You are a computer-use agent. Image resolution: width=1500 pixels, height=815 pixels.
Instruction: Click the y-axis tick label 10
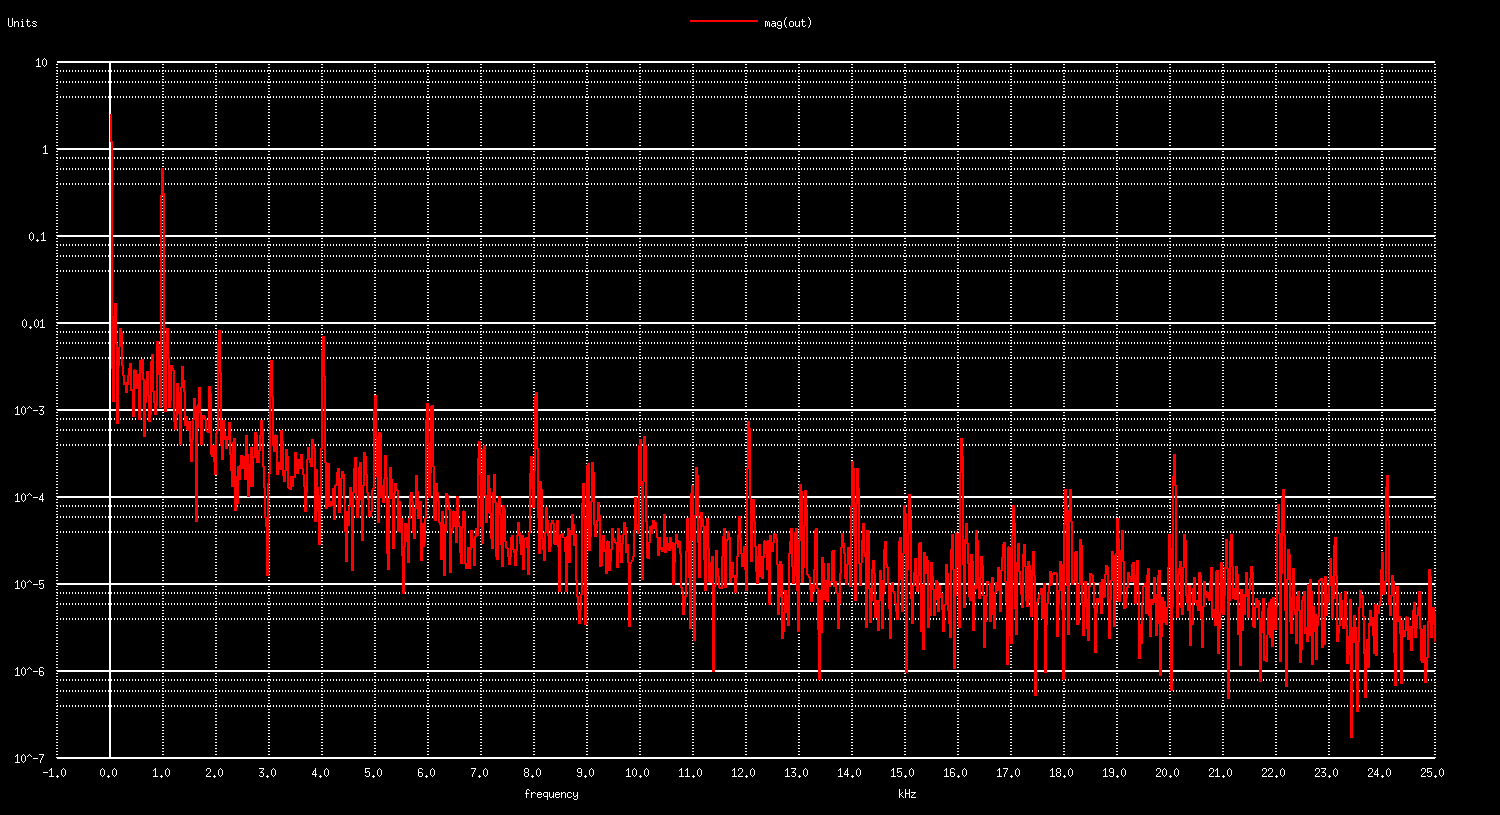[41, 62]
